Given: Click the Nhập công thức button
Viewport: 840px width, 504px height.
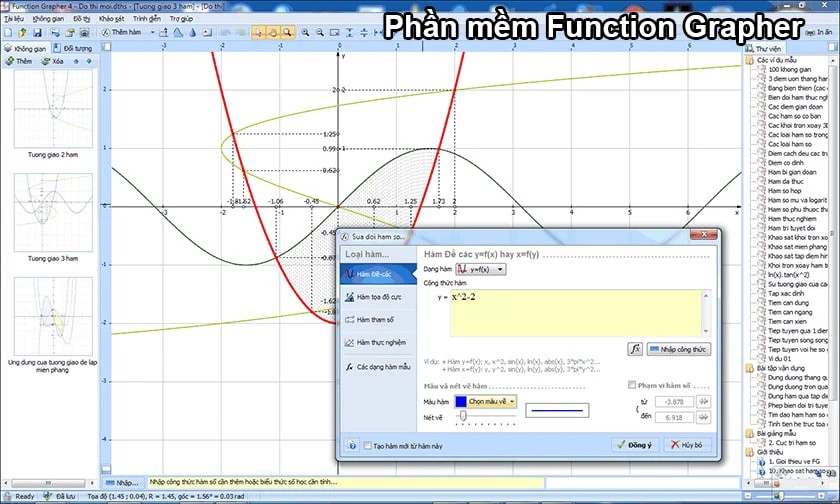Looking at the screenshot, I should tap(678, 349).
